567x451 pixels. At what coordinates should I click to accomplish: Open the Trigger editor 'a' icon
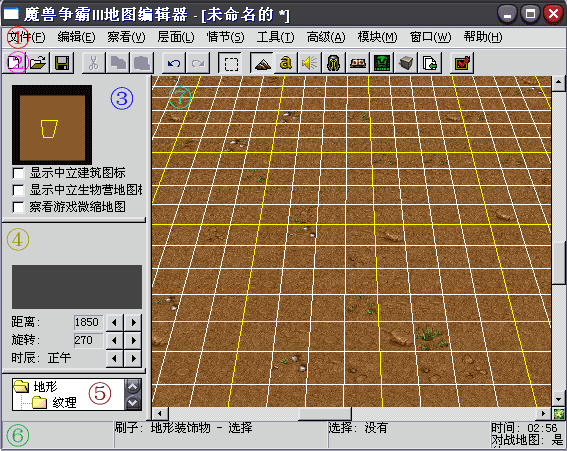coord(286,63)
